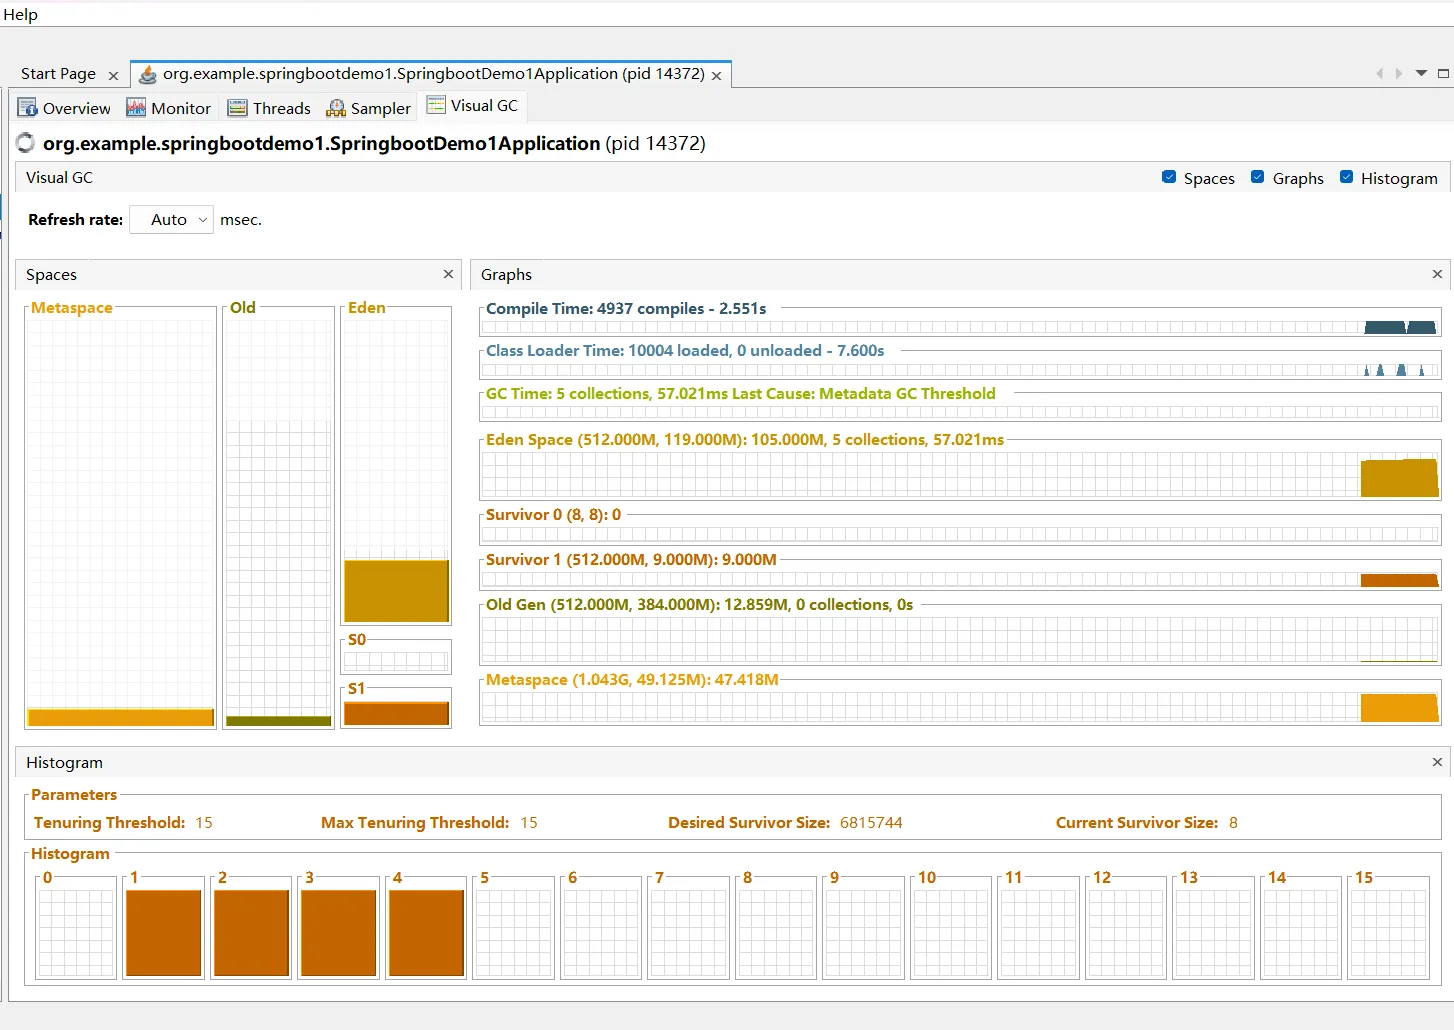Click filled histogram age bucket 3
This screenshot has width=1454, height=1030.
pyautogui.click(x=339, y=932)
